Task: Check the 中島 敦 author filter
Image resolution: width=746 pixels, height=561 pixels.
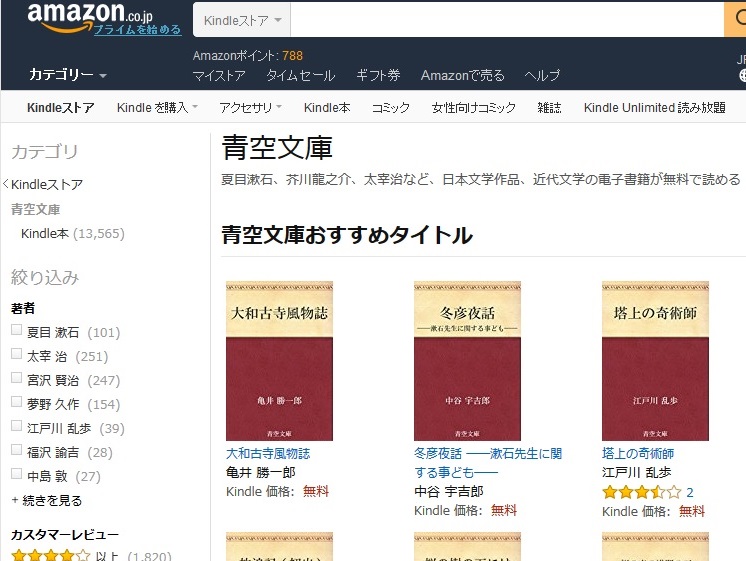Action: coord(17,473)
